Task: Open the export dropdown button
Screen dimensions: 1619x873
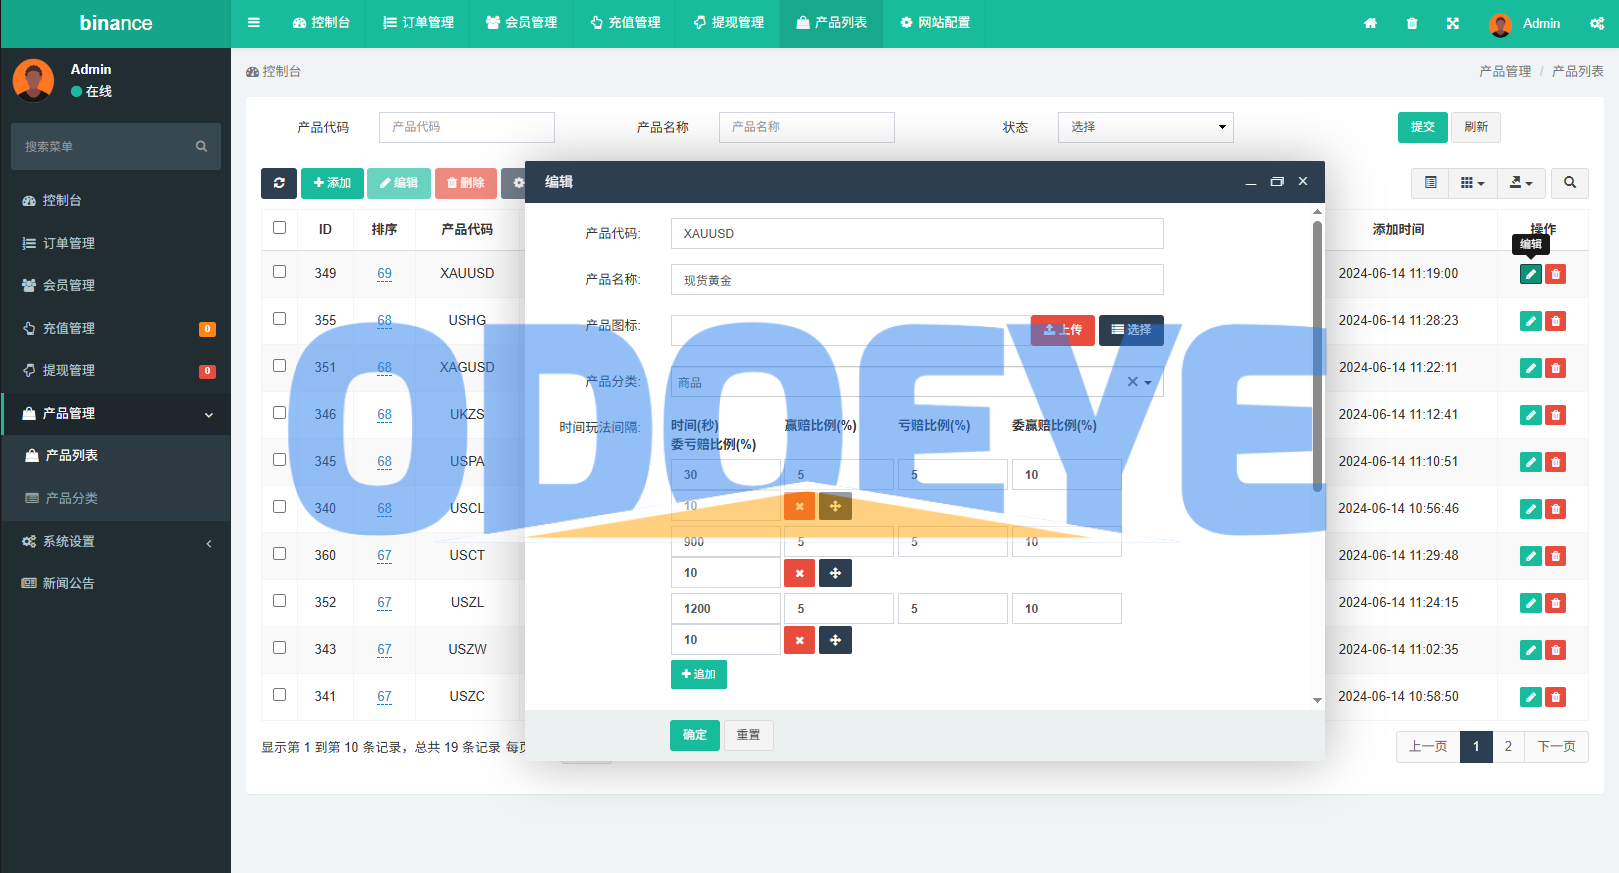Action: (x=1521, y=183)
